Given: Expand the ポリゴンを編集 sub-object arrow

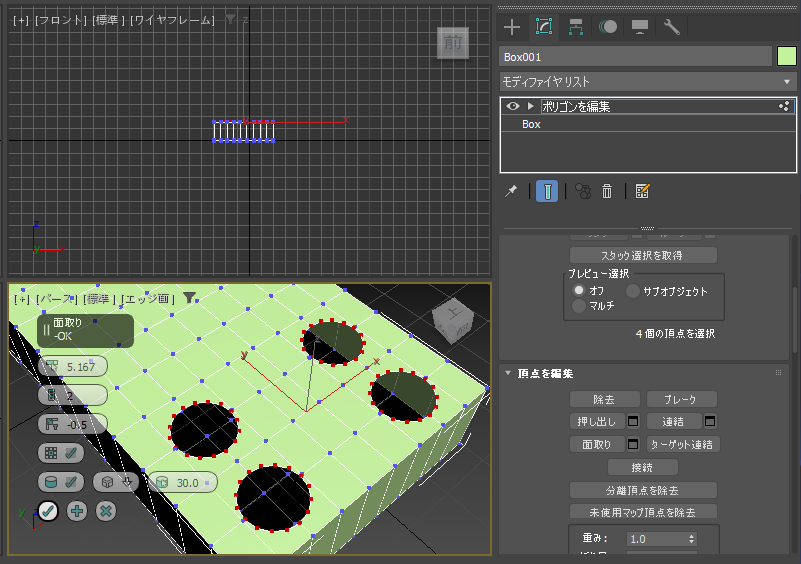Looking at the screenshot, I should (530, 106).
